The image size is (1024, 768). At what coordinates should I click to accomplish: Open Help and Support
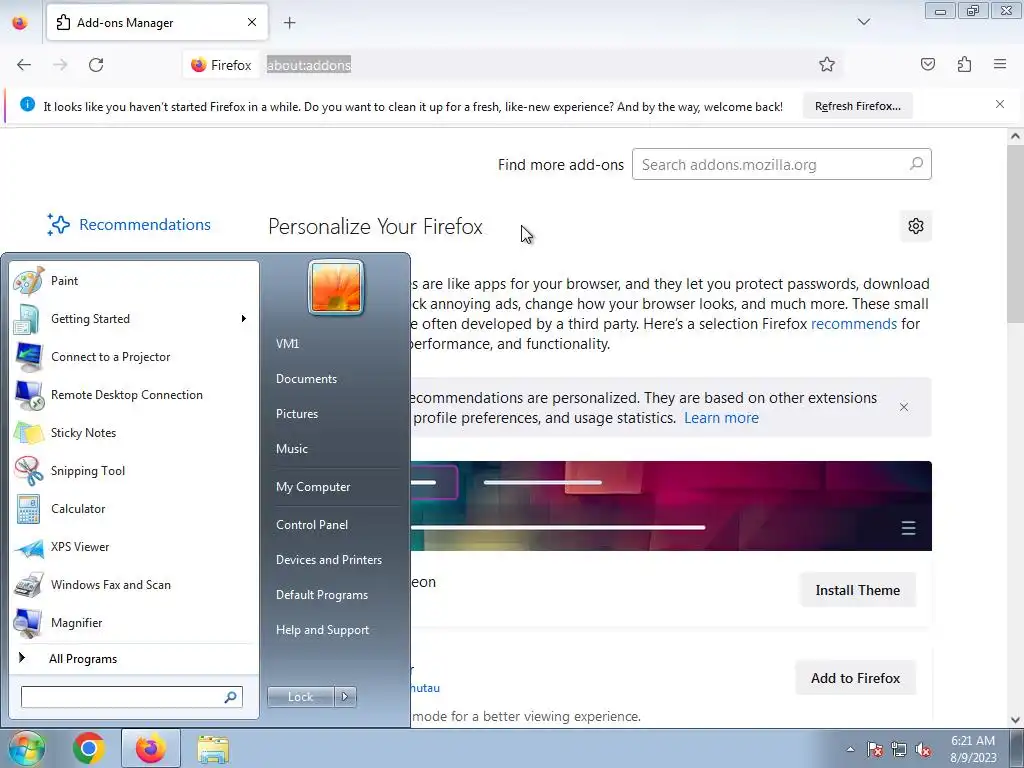[323, 630]
